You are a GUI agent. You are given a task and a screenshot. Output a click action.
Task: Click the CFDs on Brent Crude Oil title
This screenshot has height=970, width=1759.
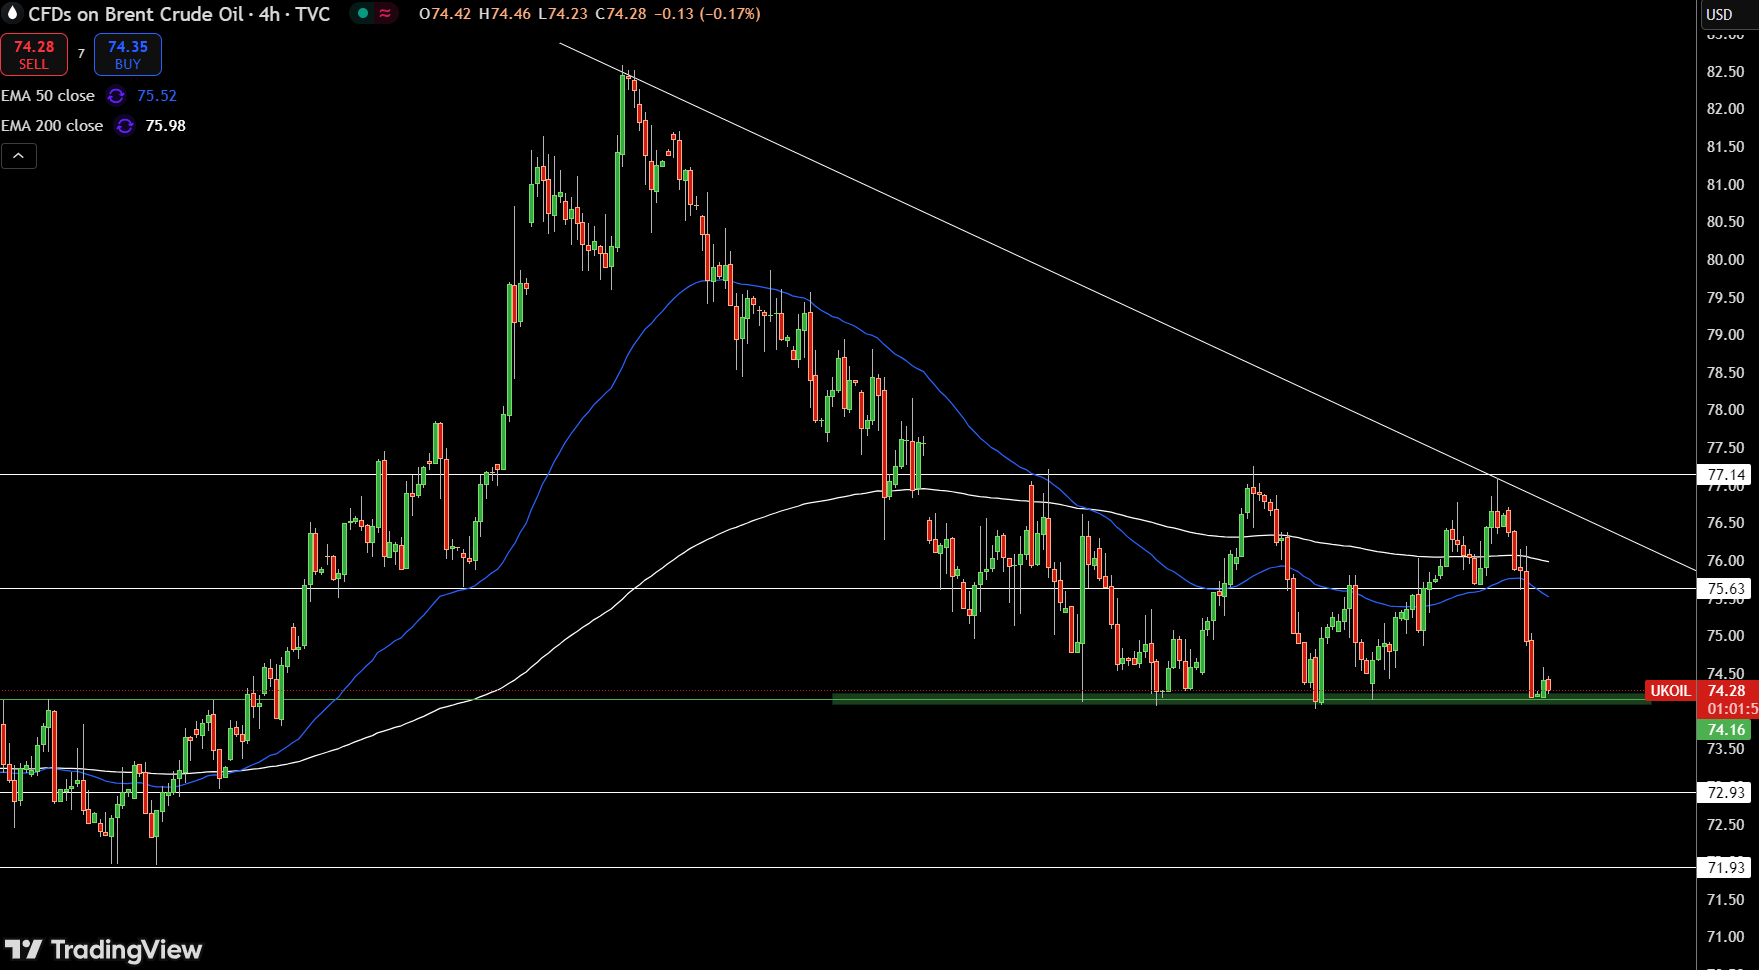179,14
